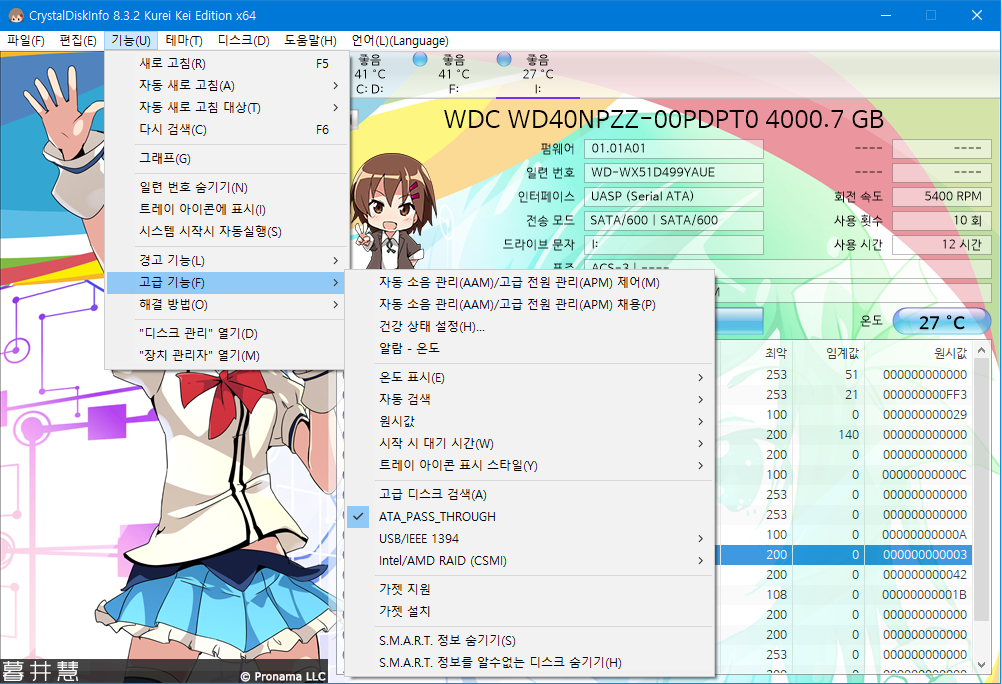
Task: Expand the 자동 새로 고침 대상(T) submenu
Action: (x=227, y=107)
